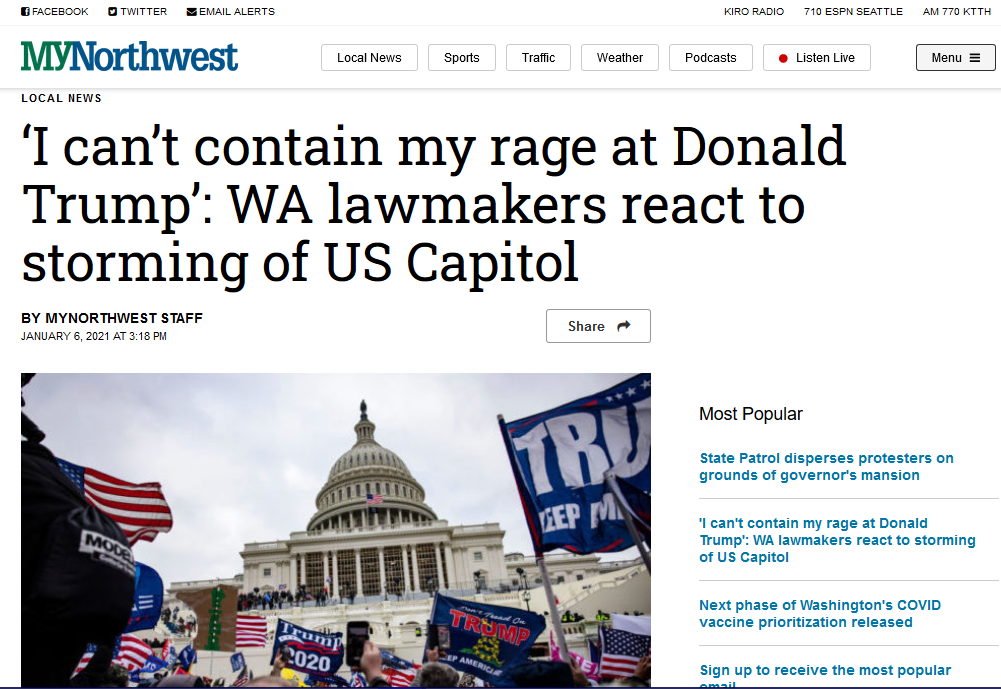Click the Facebook icon in top bar

tap(26, 11)
